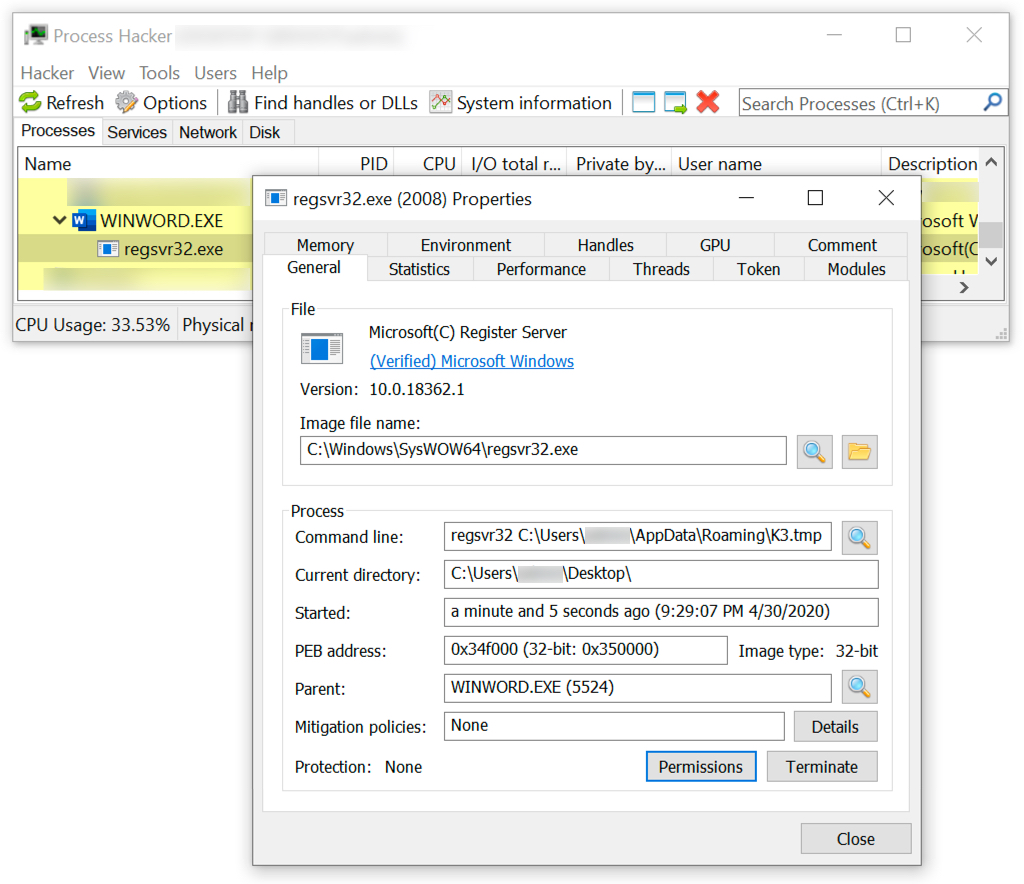Click the Process Hacker title bar icon
Viewport: 1024px width, 884px height.
[x=36, y=35]
